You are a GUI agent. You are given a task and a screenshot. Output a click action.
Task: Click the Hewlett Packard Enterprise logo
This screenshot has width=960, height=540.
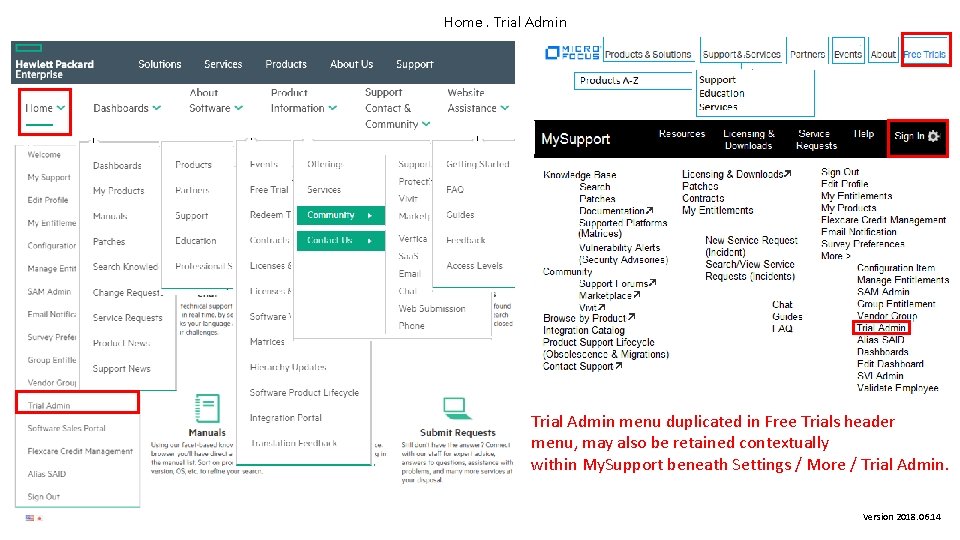pos(54,62)
